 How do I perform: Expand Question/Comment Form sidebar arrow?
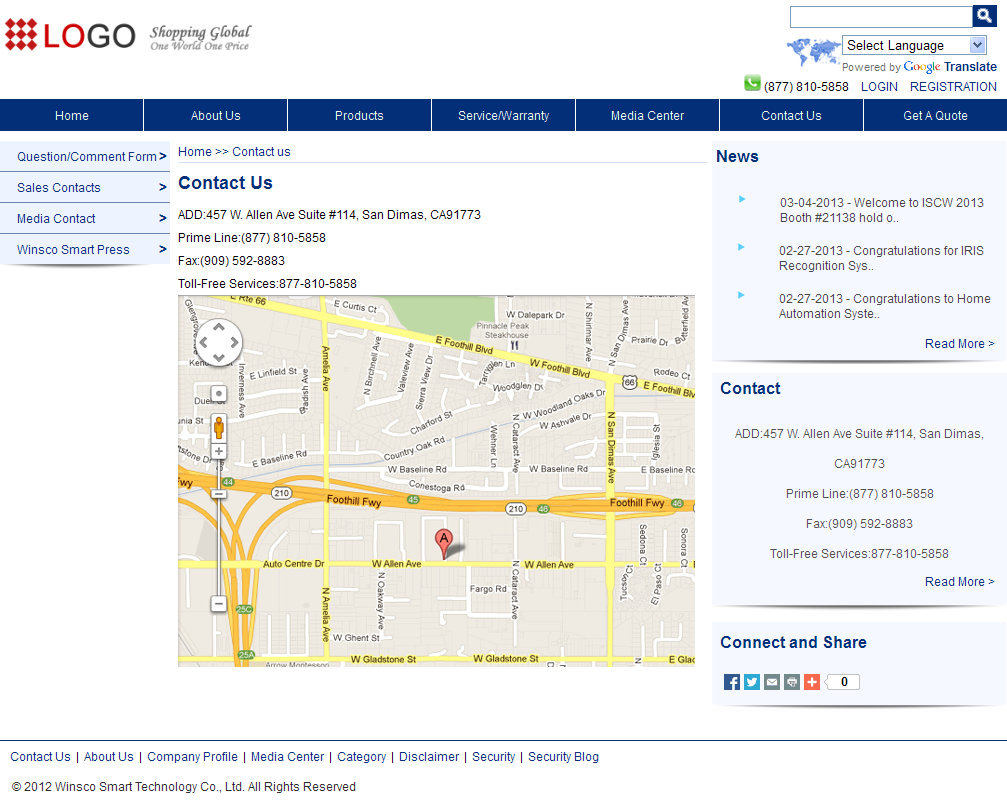tap(162, 156)
